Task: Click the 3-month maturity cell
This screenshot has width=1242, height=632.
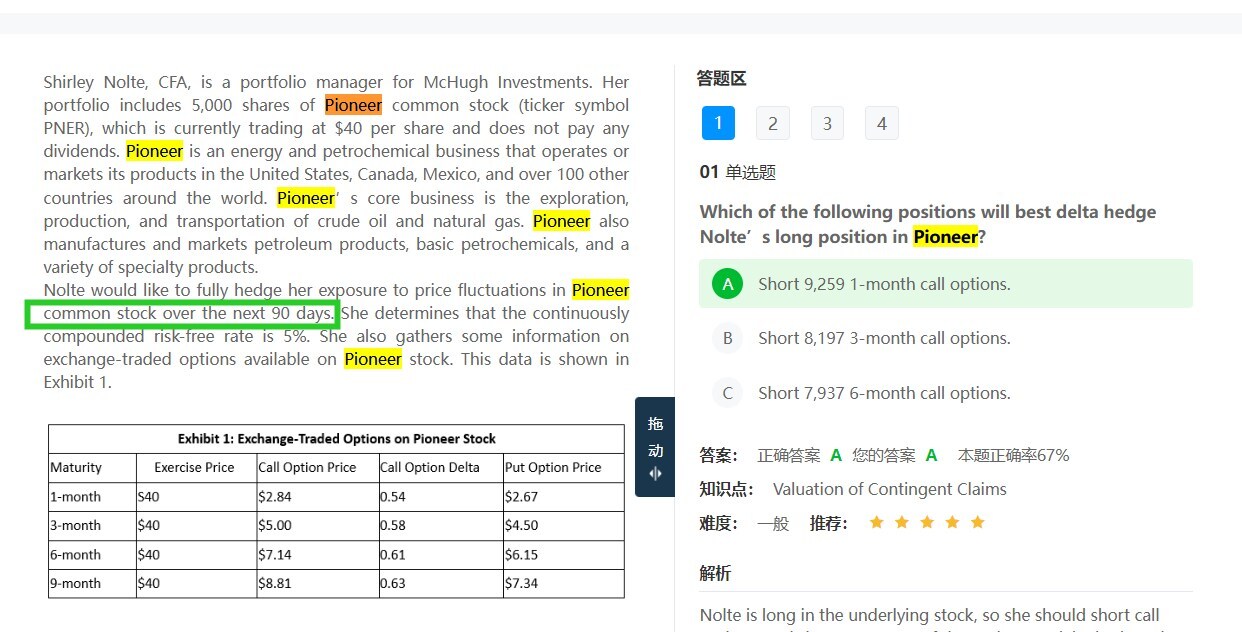Action: click(92, 526)
